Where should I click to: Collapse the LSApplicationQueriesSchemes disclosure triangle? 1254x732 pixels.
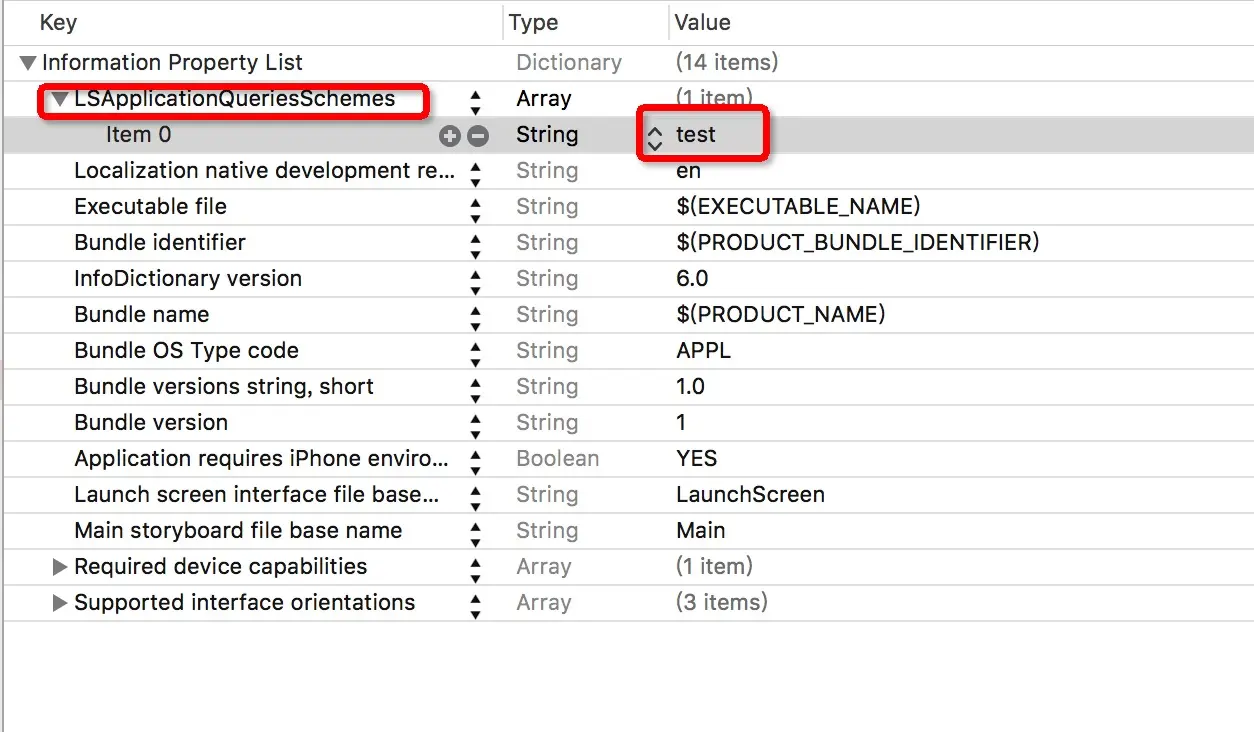tap(61, 99)
